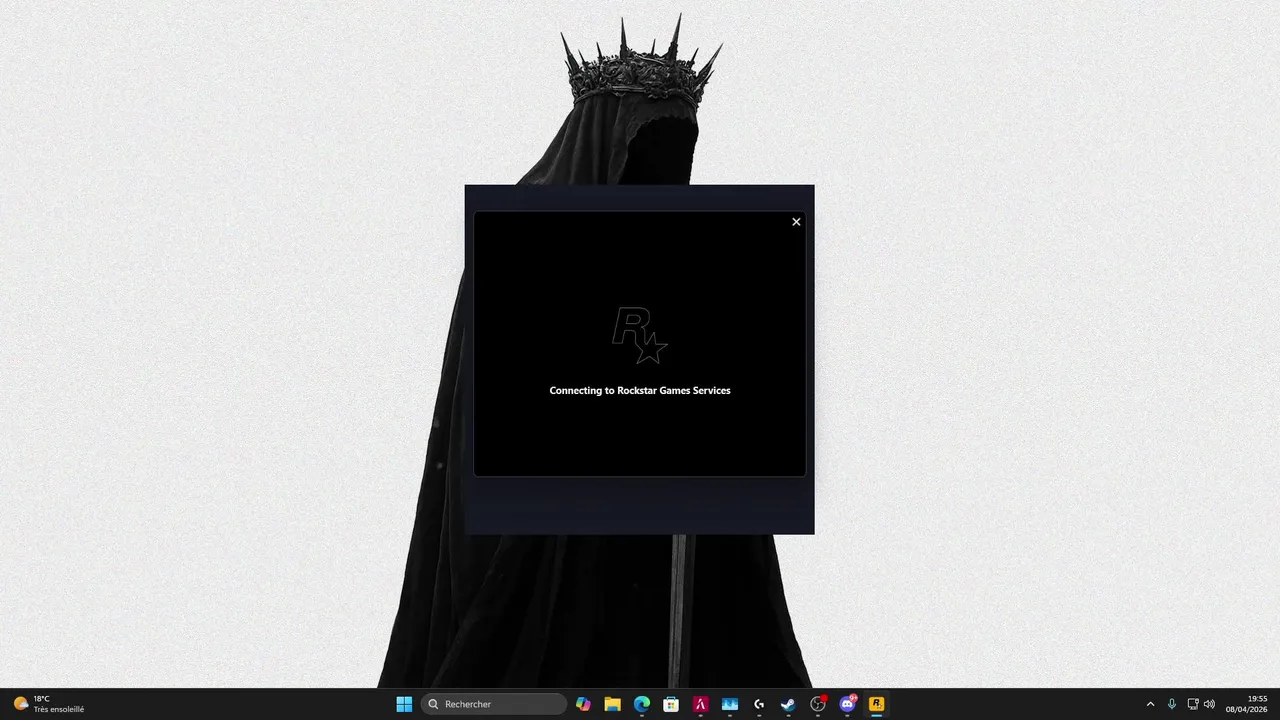Launch Microsoft Edge from the taskbar
This screenshot has width=1280, height=720.
click(x=642, y=704)
